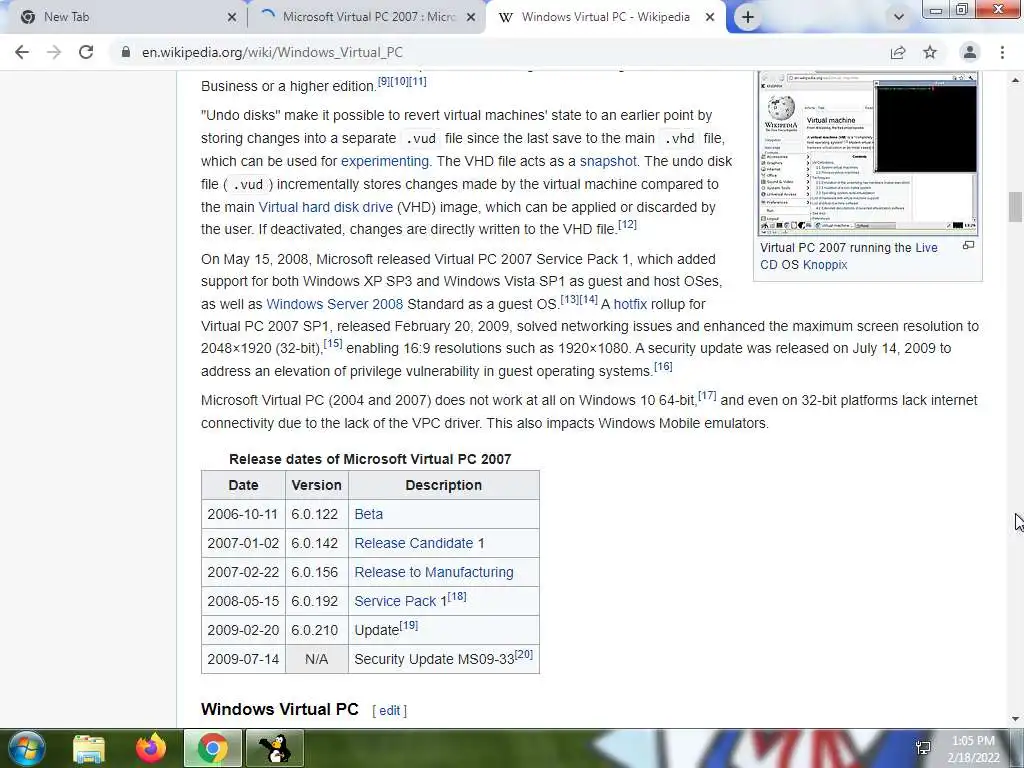Click citation [18] after Service Pack 1
Screen dimensions: 1024x768
[x=457, y=596]
